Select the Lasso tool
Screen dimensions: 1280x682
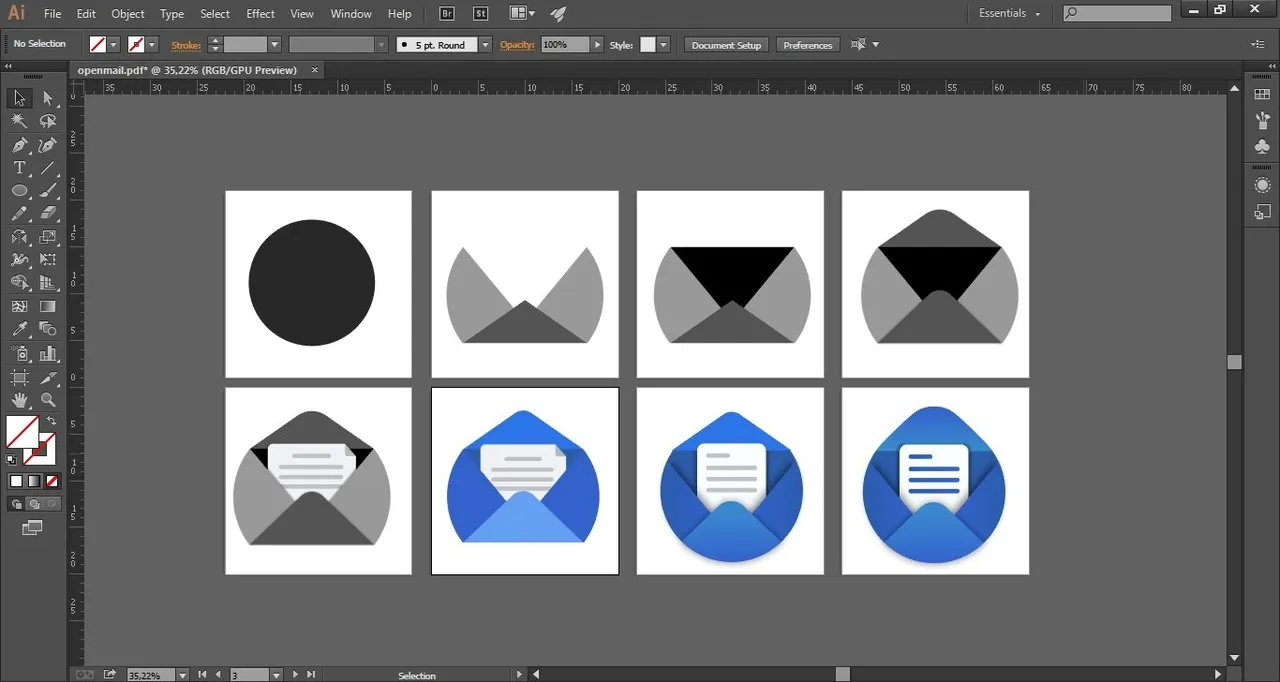tap(47, 121)
